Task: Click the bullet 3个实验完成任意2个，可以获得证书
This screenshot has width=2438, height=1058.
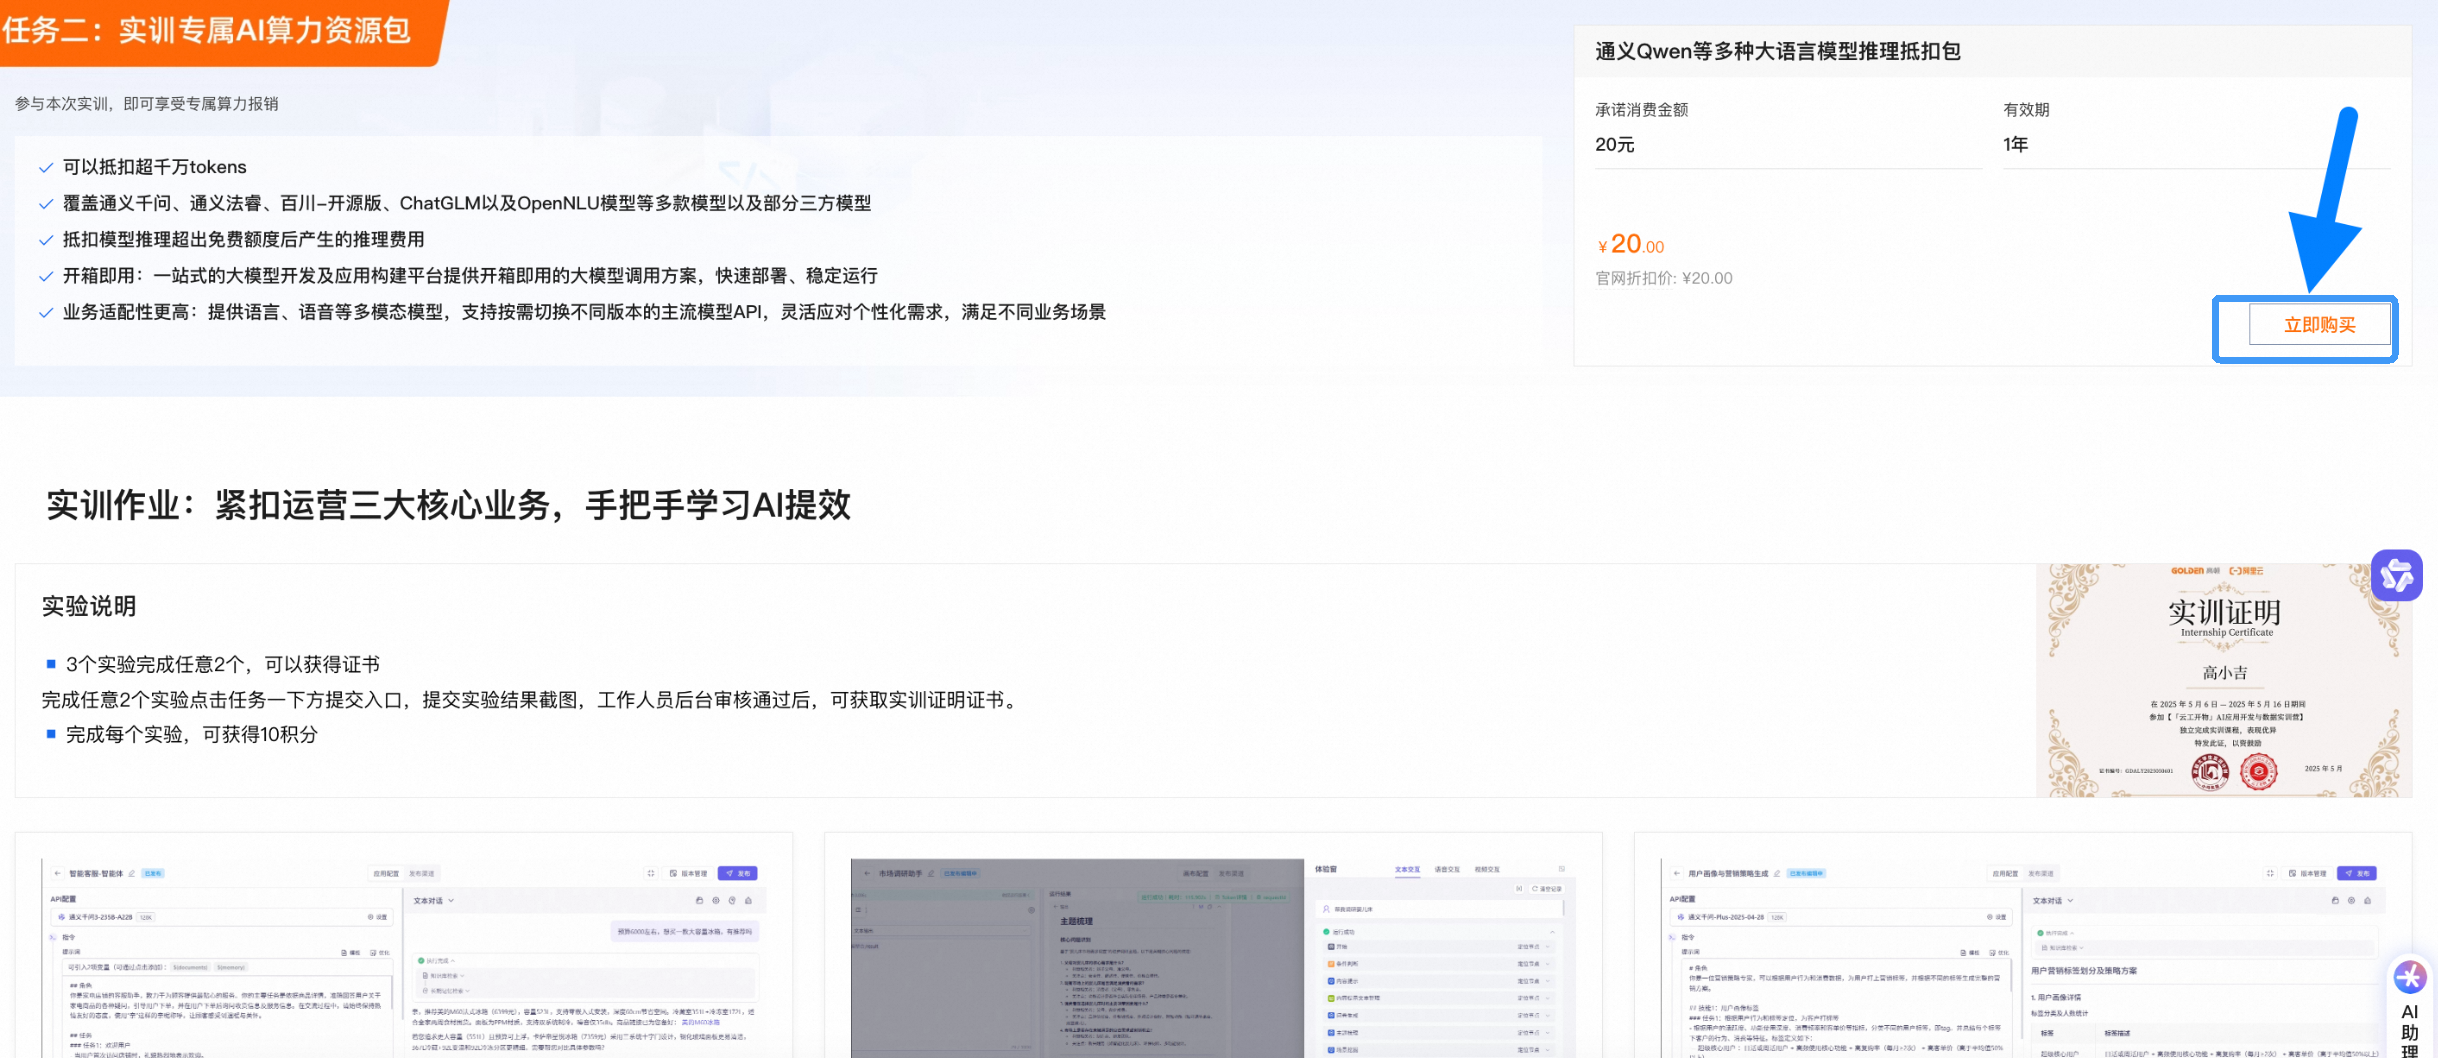Action: 223,664
